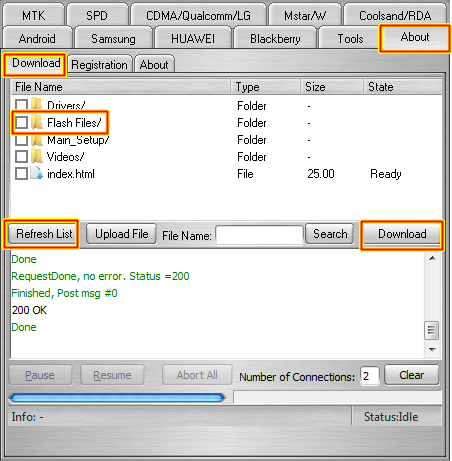Click the empty second progress bar
This screenshot has height=461, width=452.
(x=338, y=397)
